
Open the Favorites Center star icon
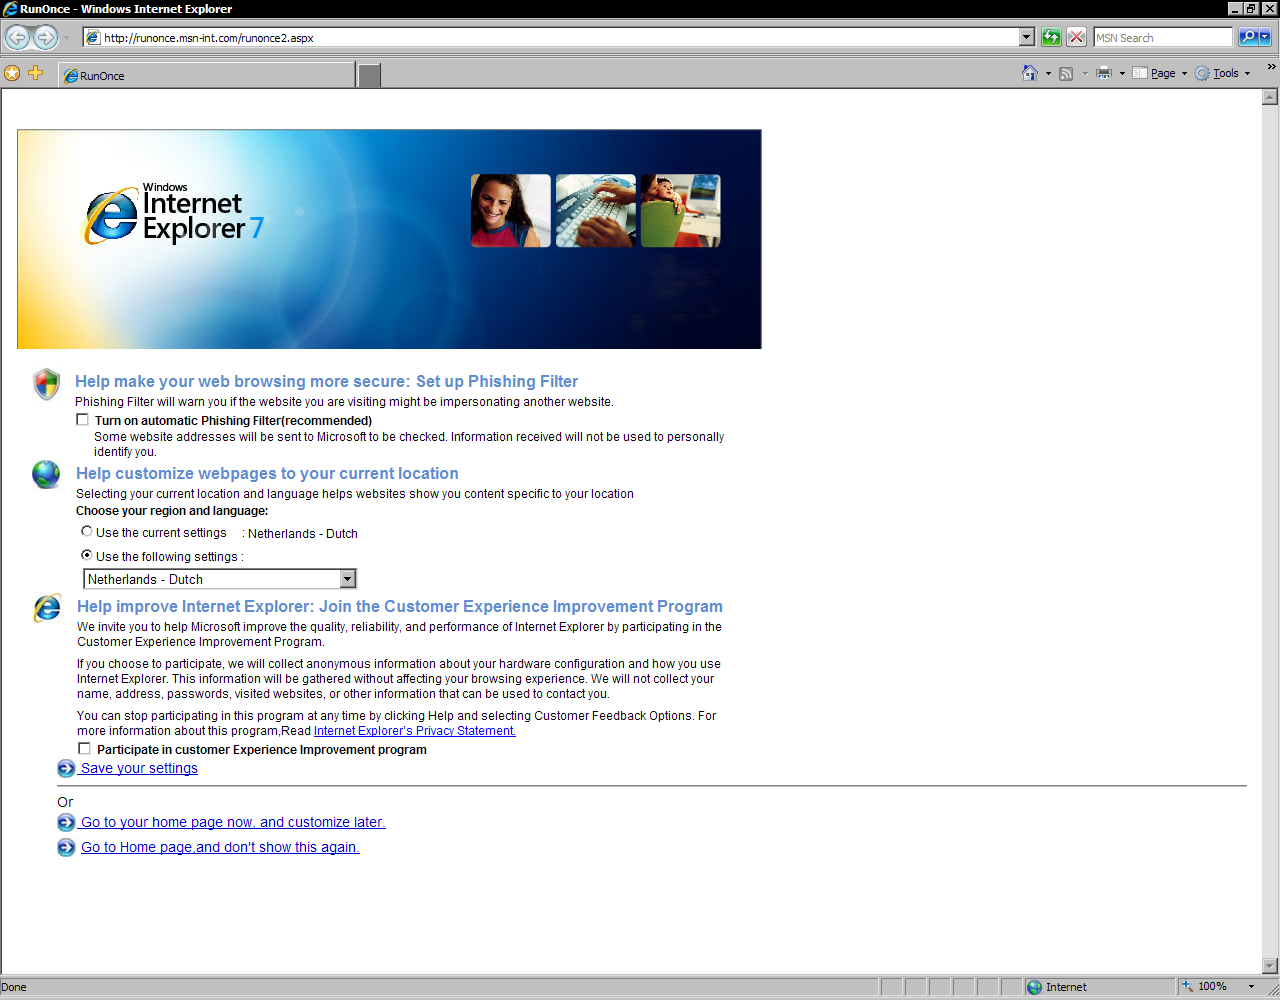click(12, 73)
